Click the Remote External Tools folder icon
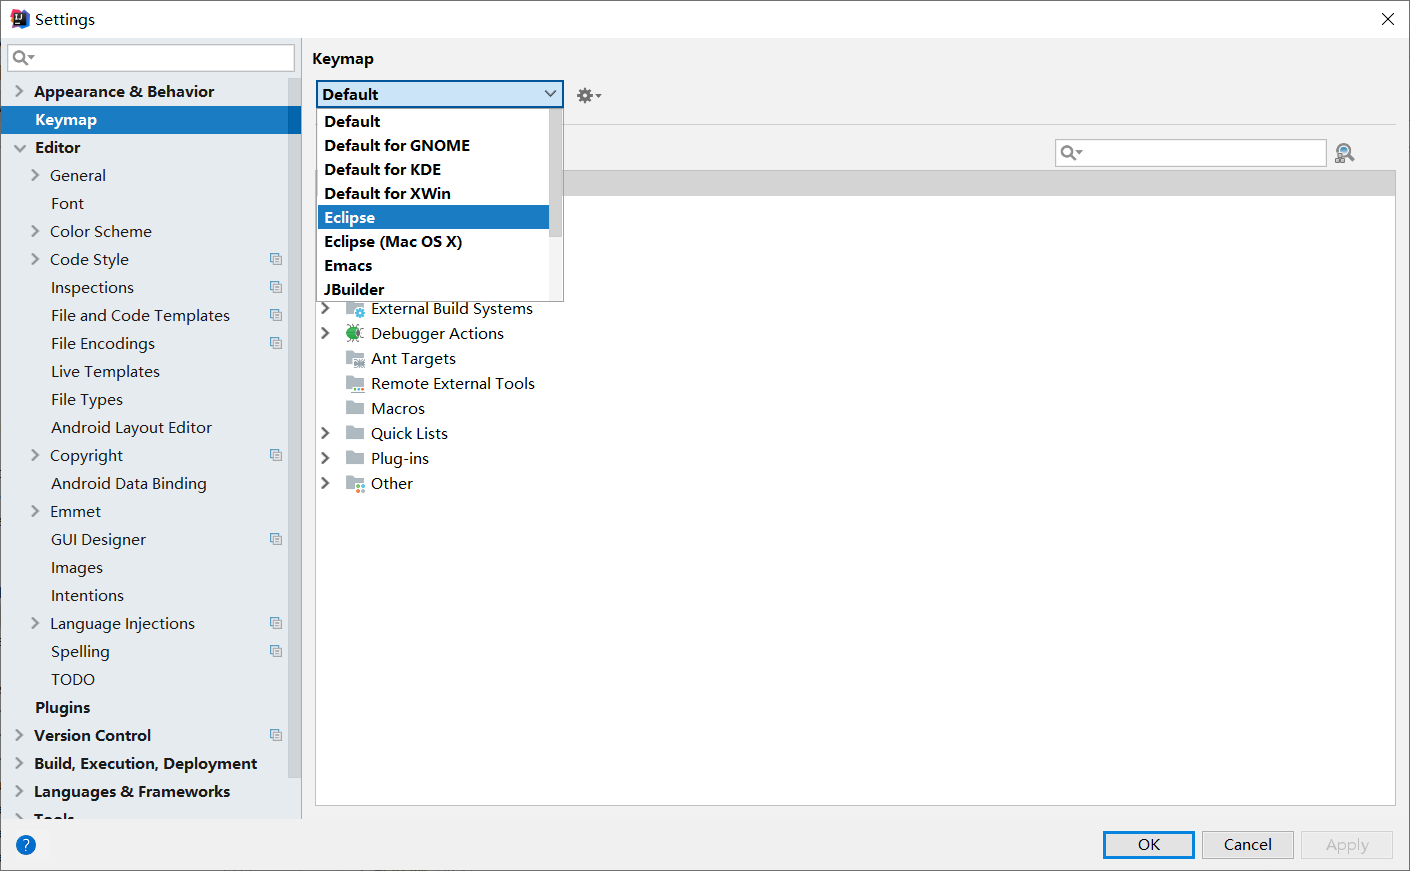 [355, 383]
